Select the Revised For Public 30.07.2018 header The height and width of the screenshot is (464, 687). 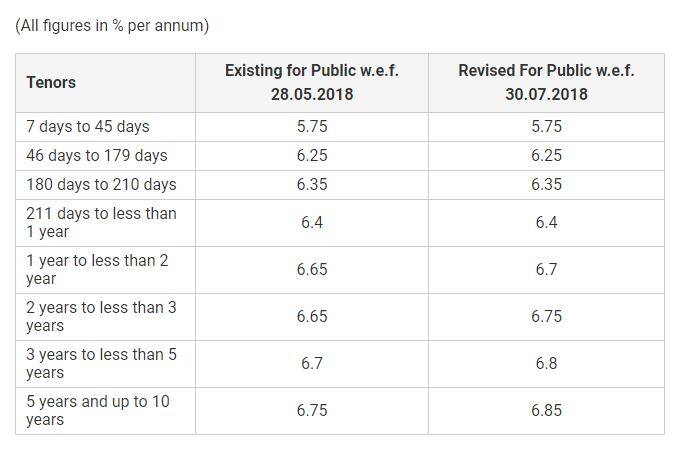[546, 82]
